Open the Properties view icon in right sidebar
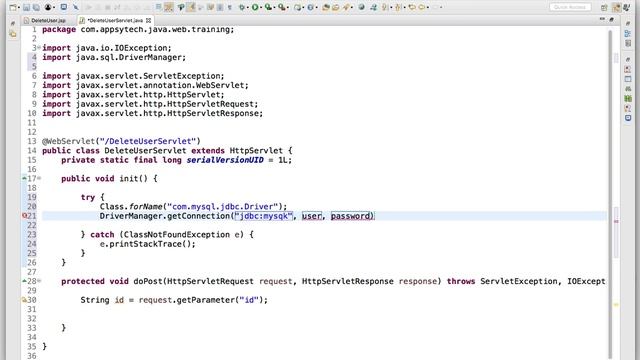The height and width of the screenshot is (360, 640). 628,79
